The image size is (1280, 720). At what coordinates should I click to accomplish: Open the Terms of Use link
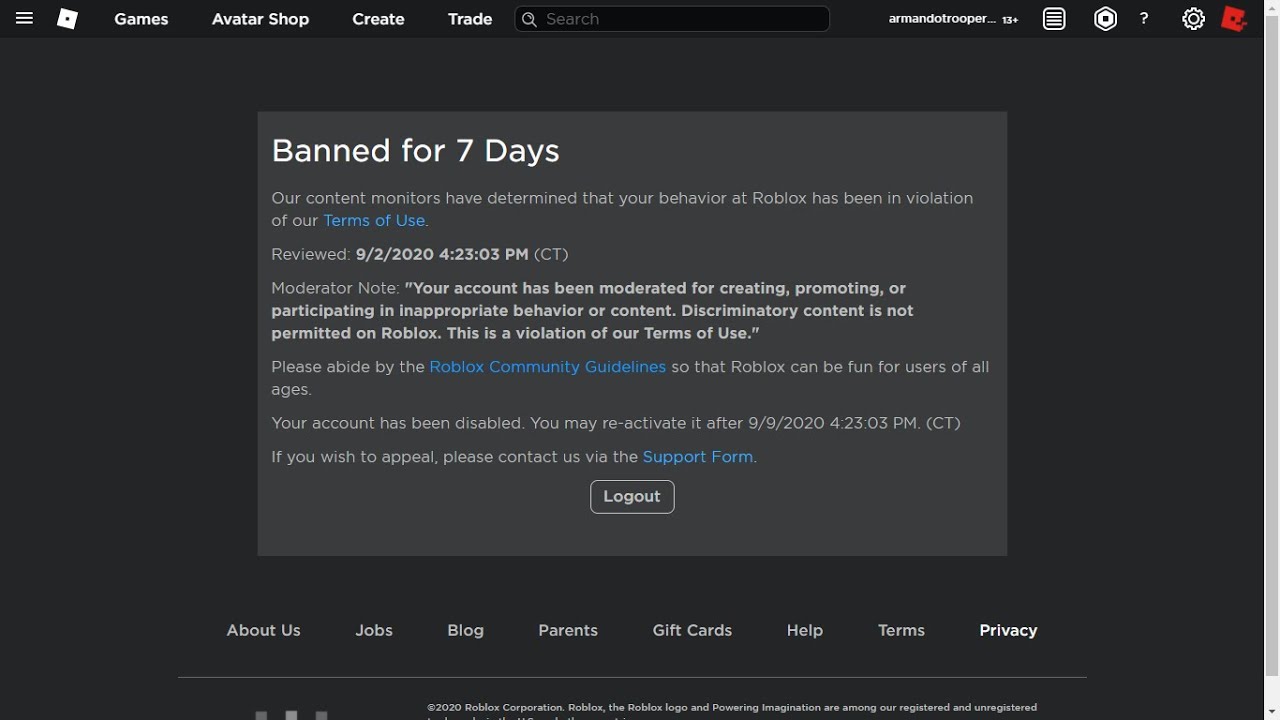click(x=374, y=220)
